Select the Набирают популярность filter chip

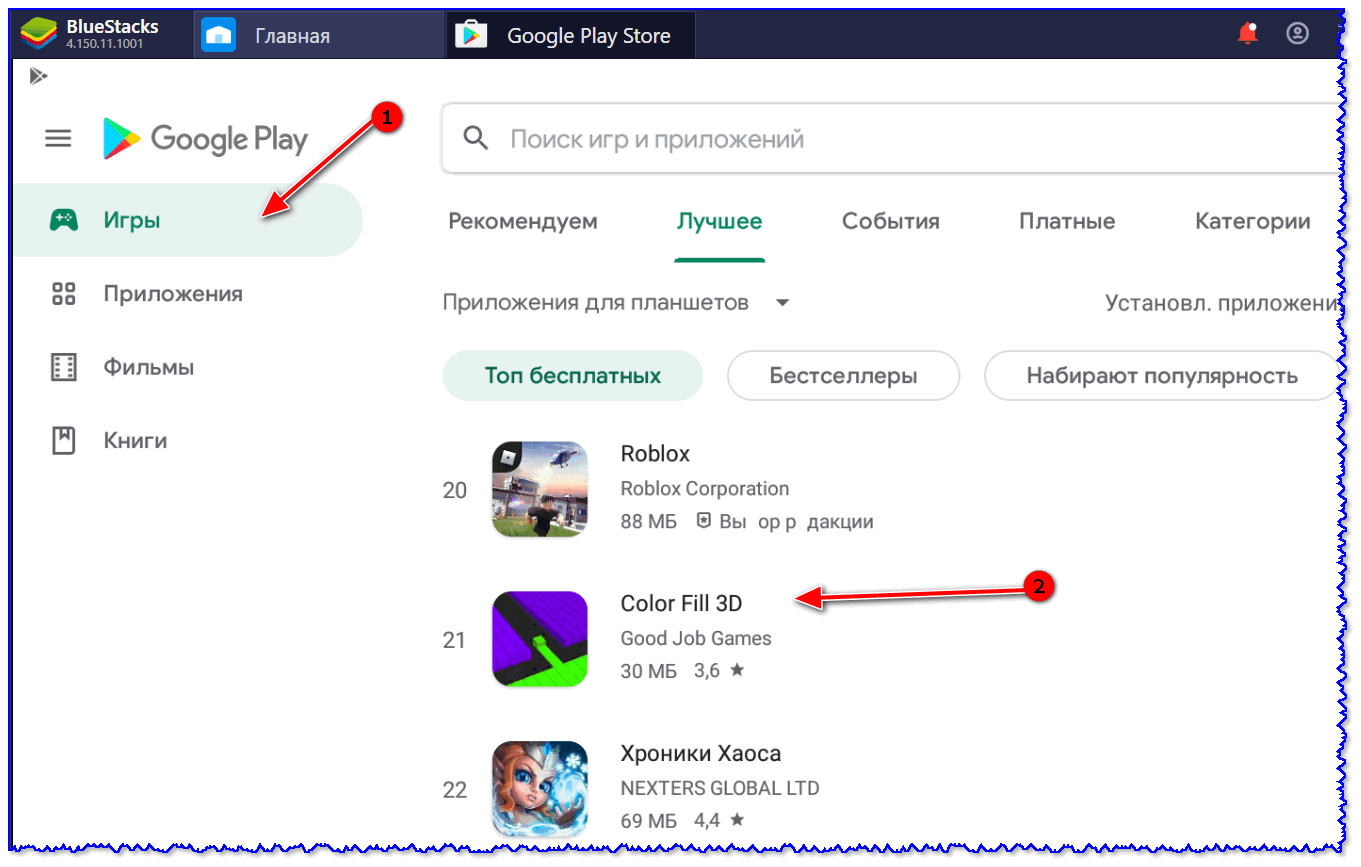[1161, 376]
